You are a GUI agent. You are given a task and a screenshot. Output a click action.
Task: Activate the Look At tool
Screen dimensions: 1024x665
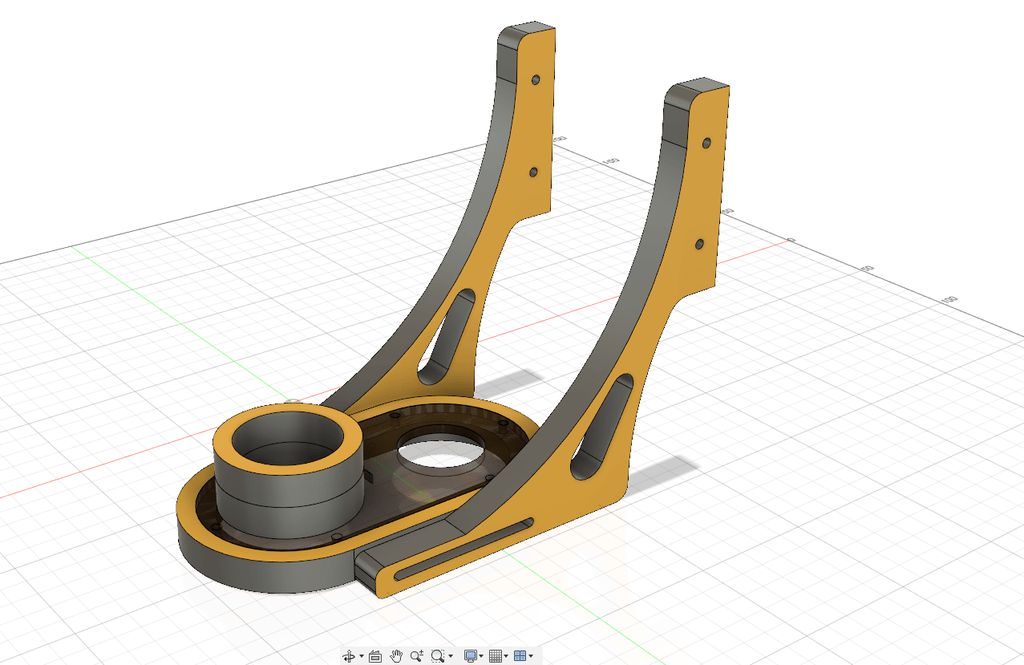pos(376,656)
